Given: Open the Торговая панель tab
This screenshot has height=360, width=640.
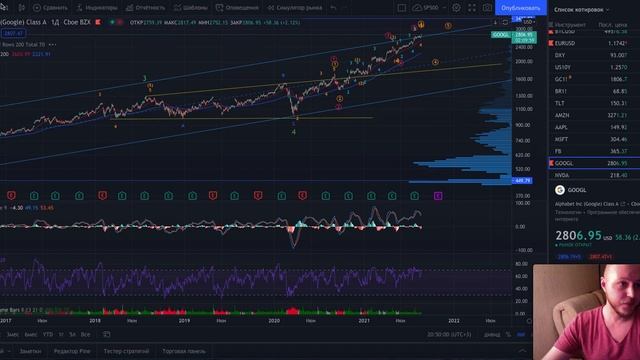Looking at the screenshot, I should (x=184, y=351).
